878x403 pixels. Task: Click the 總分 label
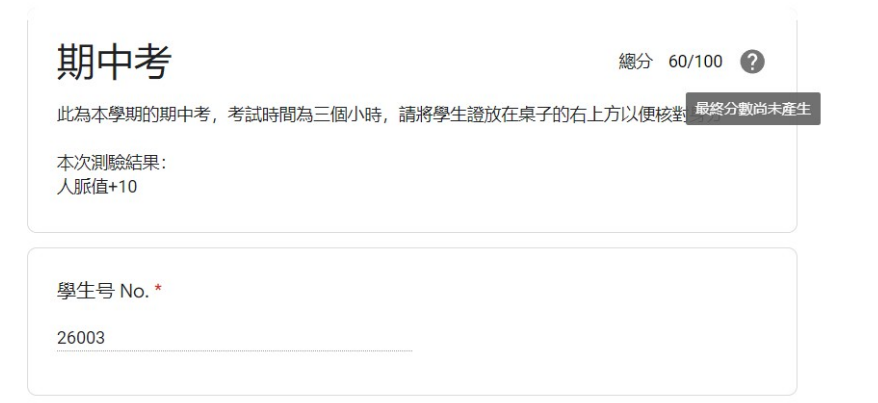(636, 62)
